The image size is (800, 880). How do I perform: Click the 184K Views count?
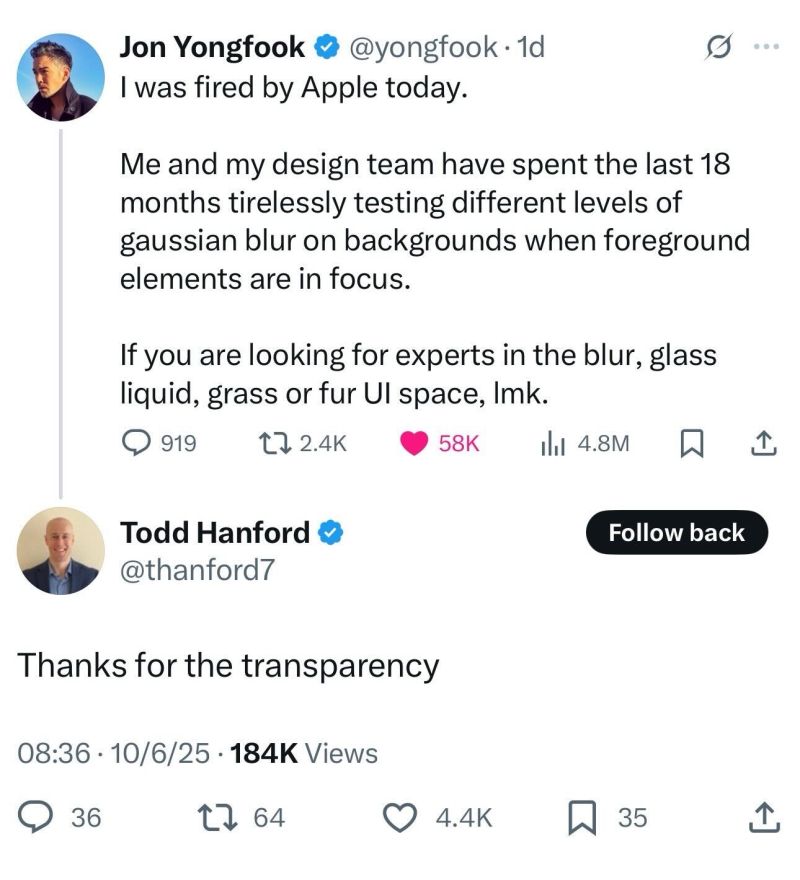304,753
